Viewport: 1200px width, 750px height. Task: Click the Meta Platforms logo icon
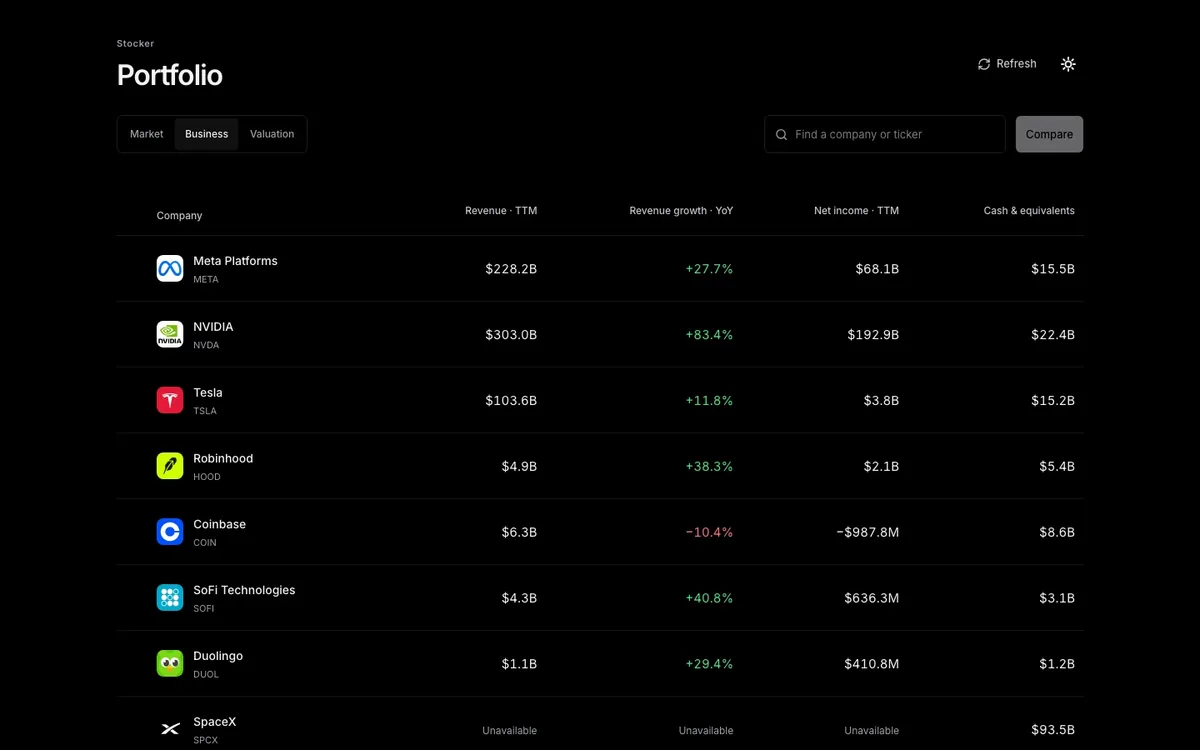170,268
